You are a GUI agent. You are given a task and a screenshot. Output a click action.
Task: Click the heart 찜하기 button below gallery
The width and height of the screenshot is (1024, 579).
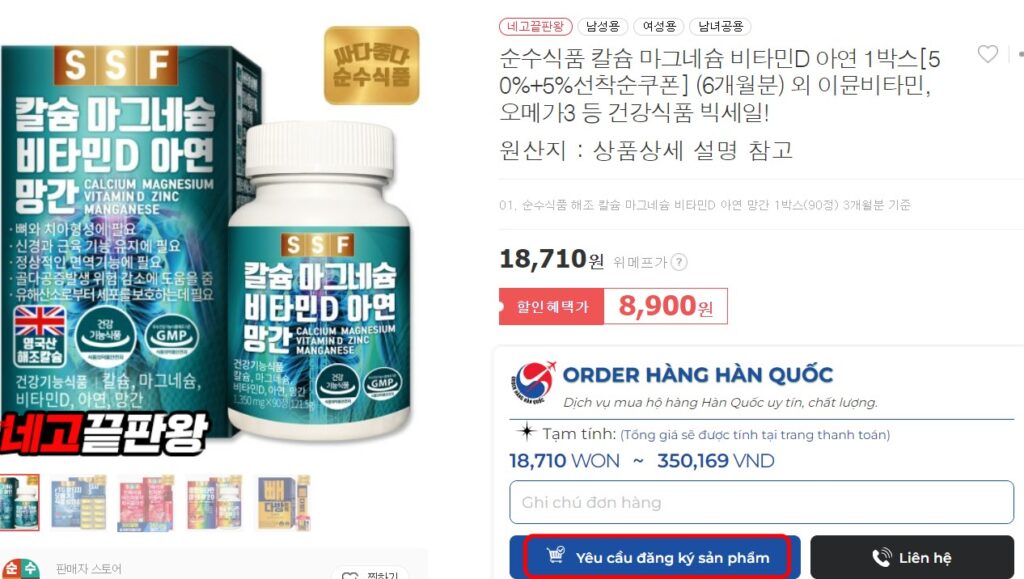tap(369, 574)
